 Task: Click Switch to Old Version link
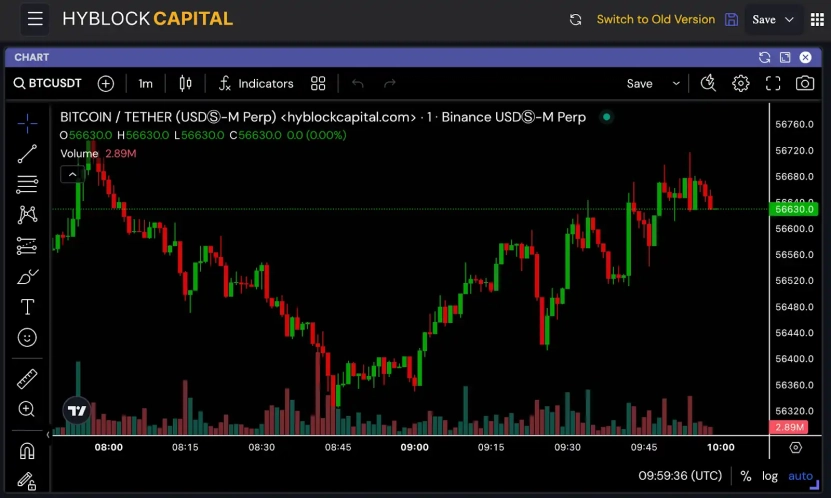(655, 19)
